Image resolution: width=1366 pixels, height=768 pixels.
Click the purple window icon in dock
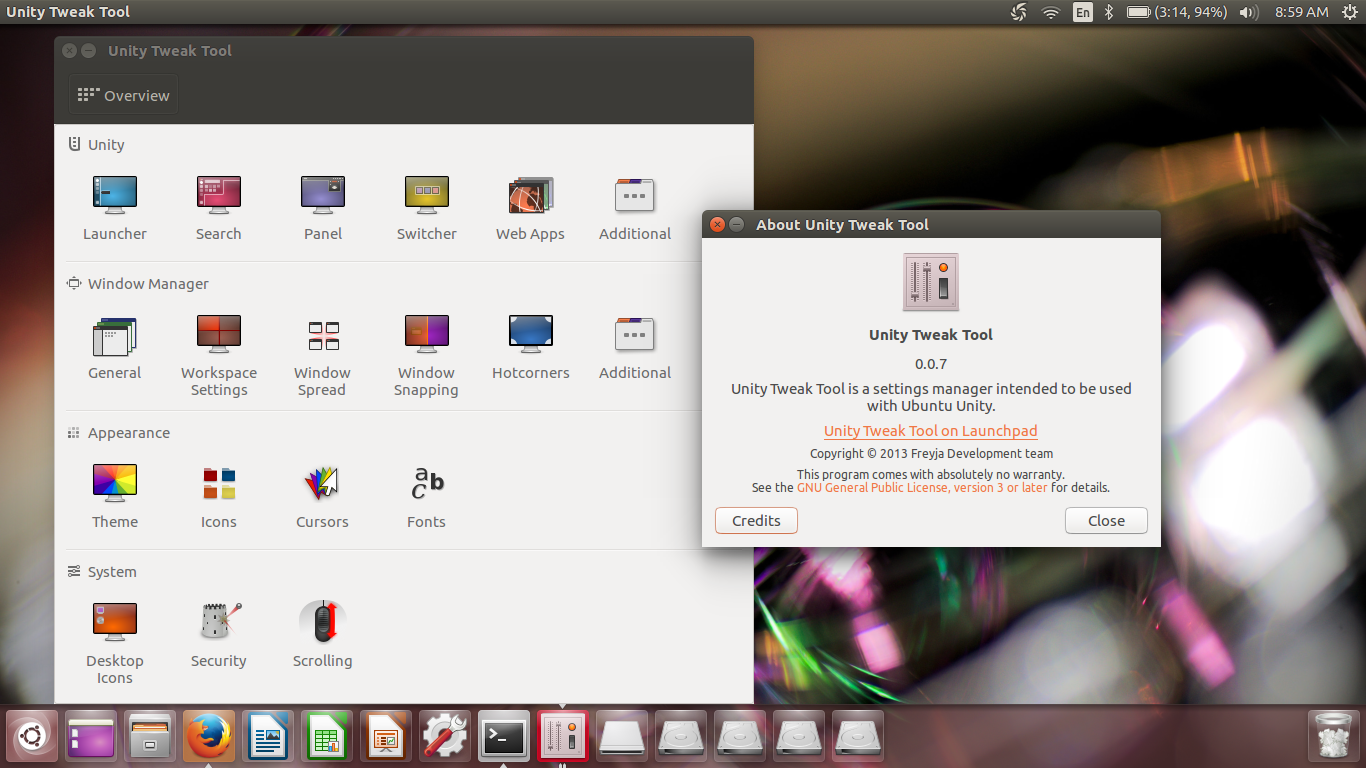[x=91, y=737]
